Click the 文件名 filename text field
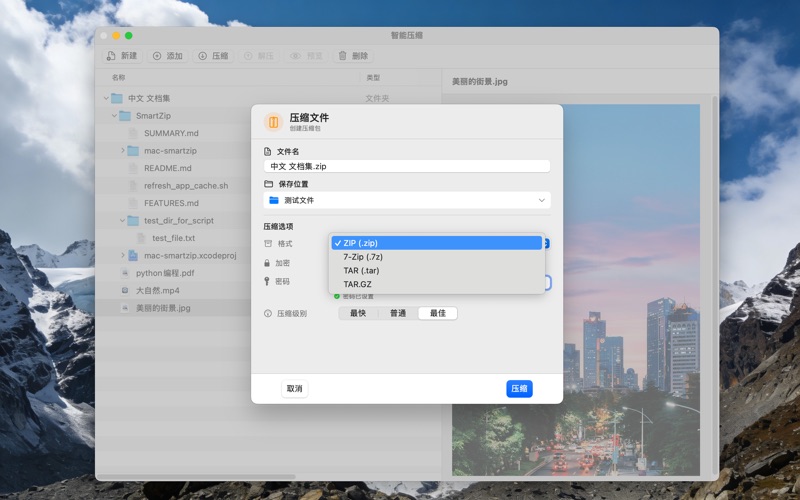The image size is (800, 500). click(407, 166)
